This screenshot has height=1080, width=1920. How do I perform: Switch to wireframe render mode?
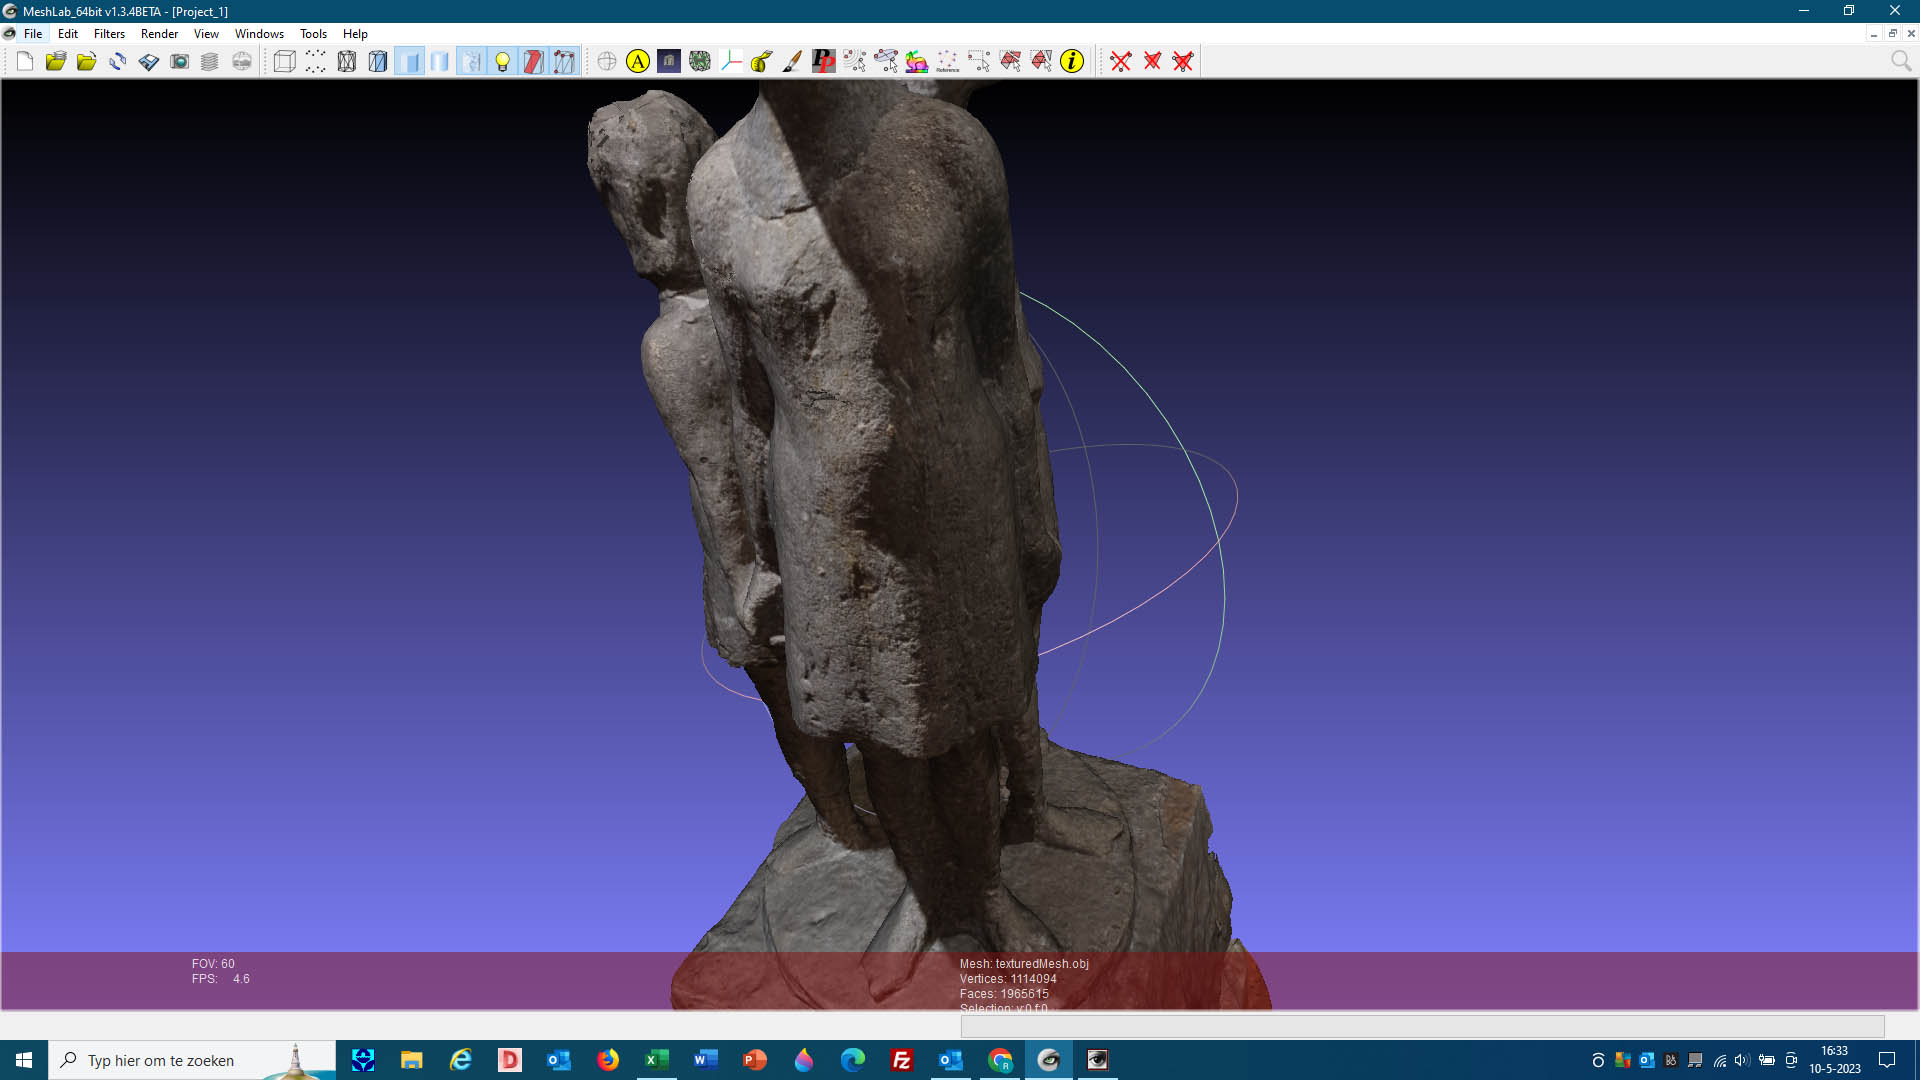(347, 62)
